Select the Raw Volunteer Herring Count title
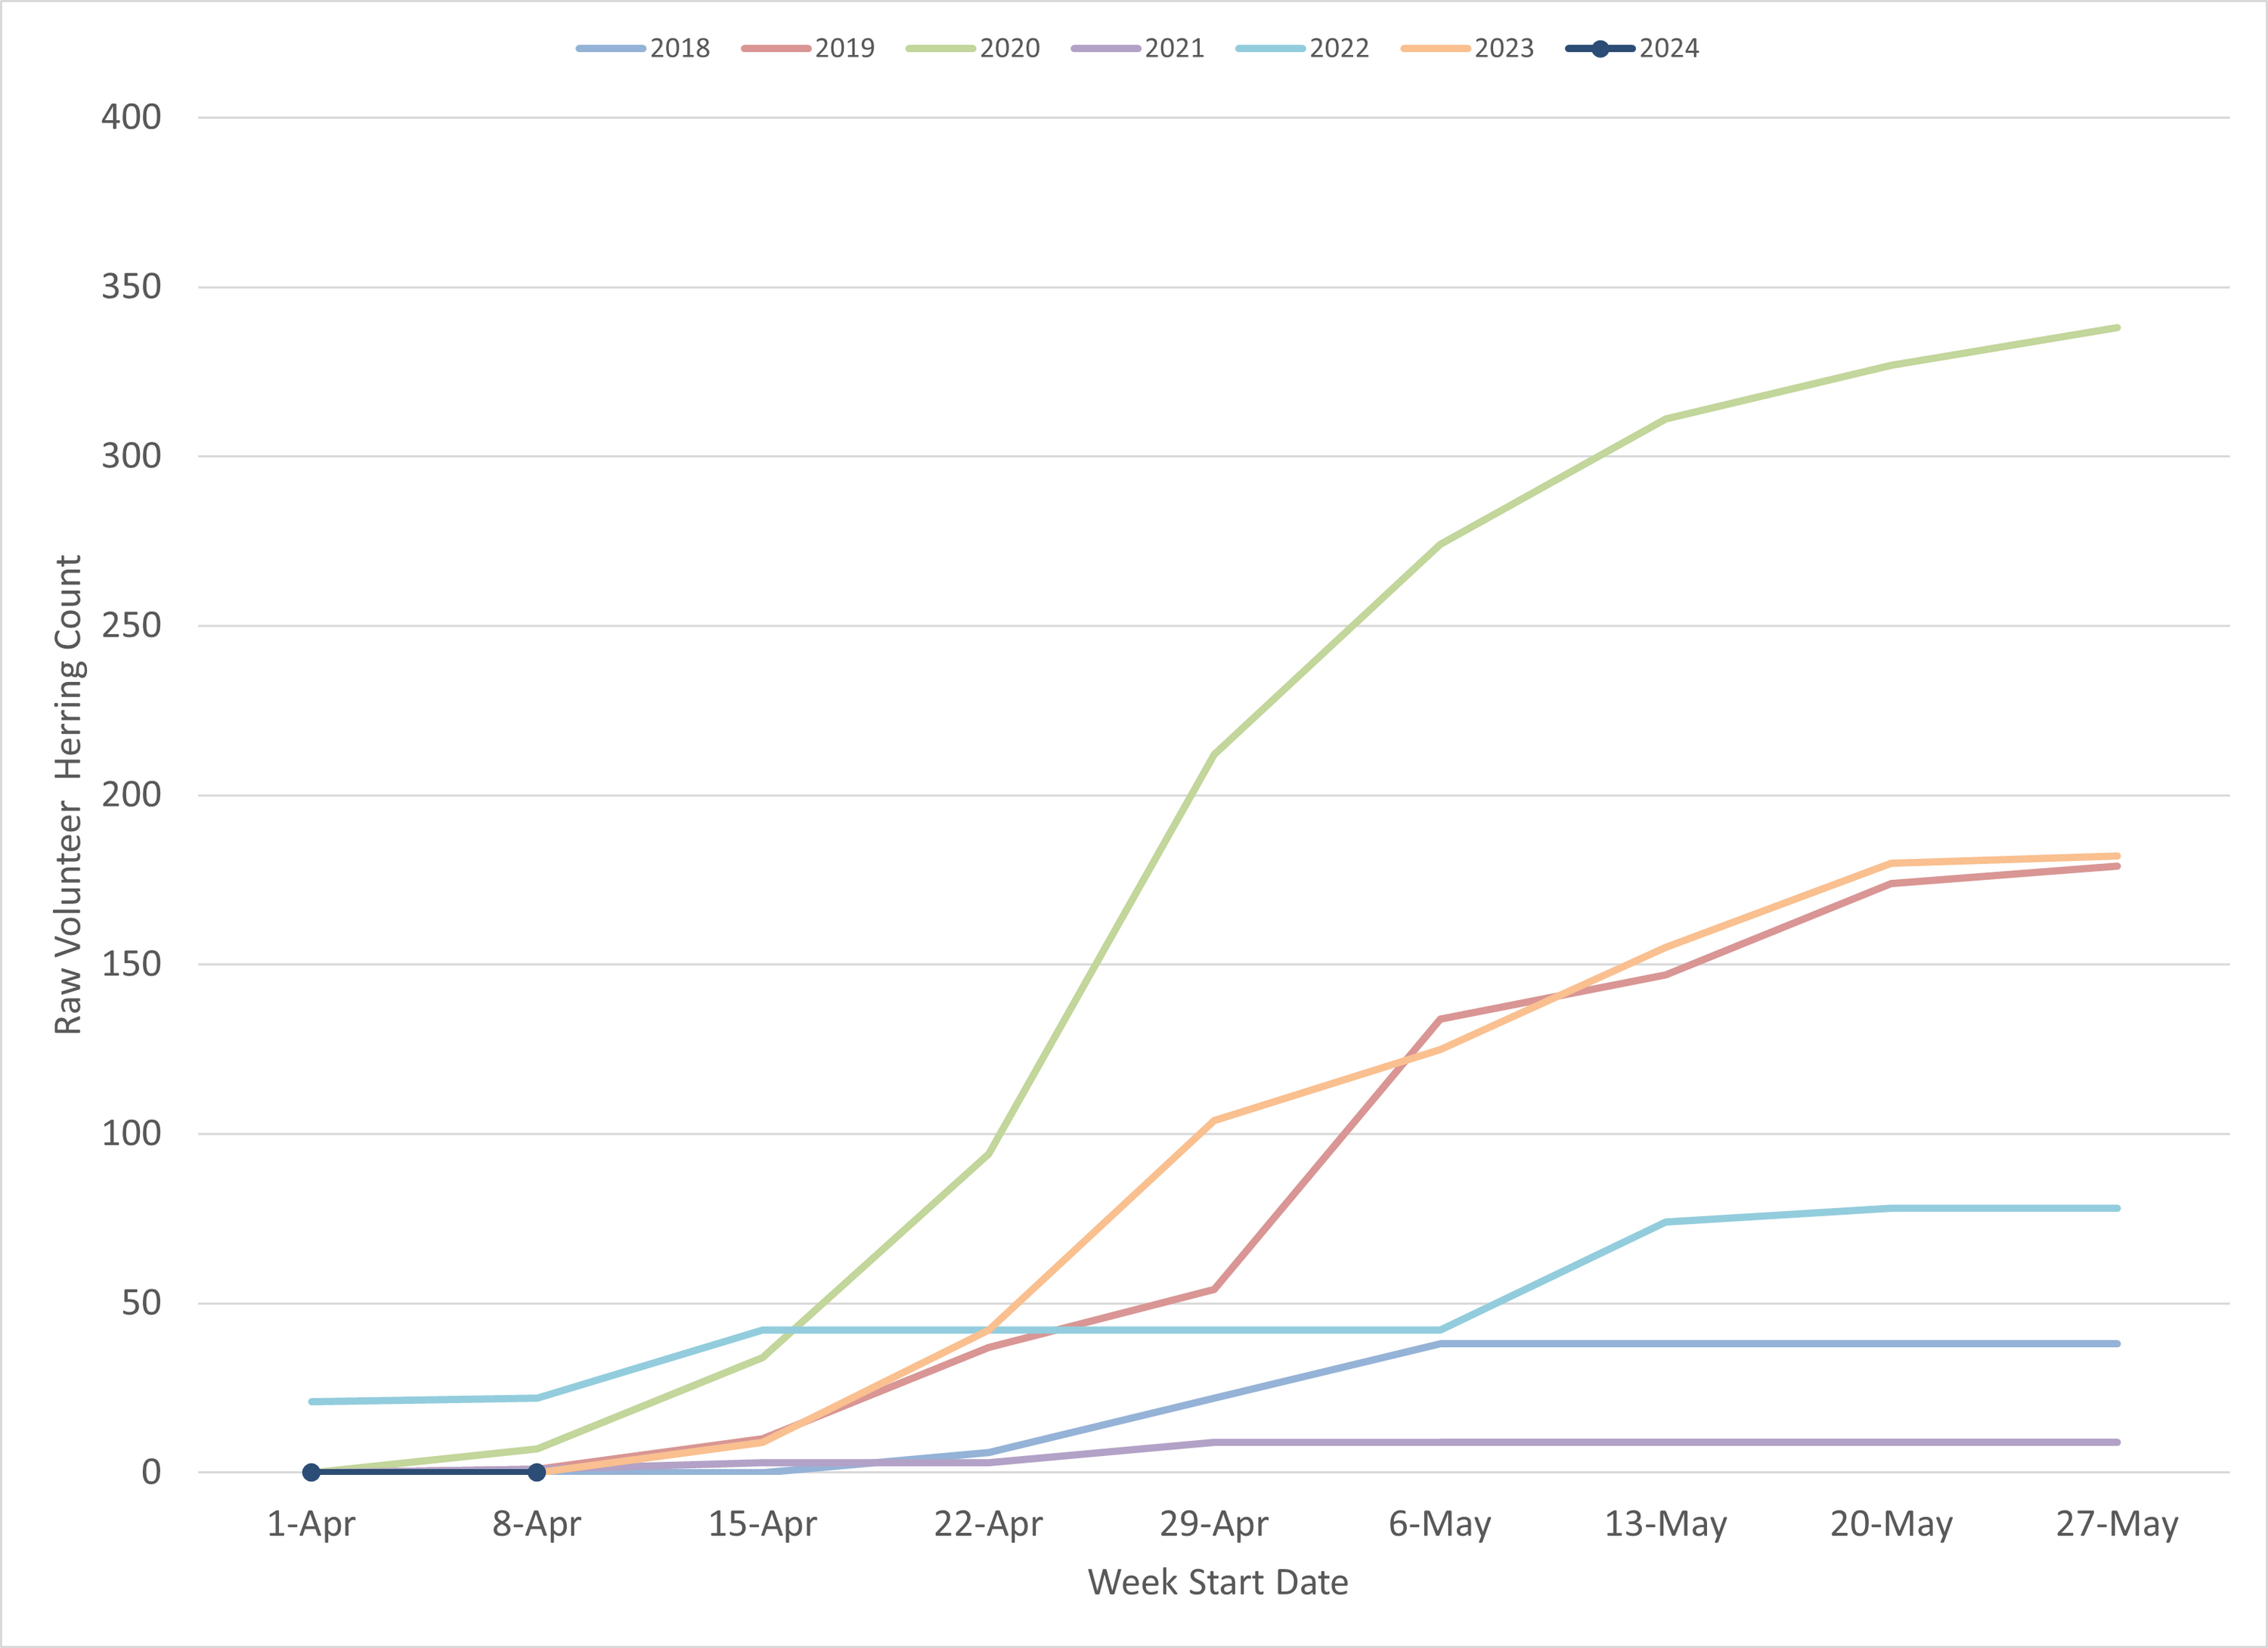This screenshot has width=2268, height=1648. point(68,794)
